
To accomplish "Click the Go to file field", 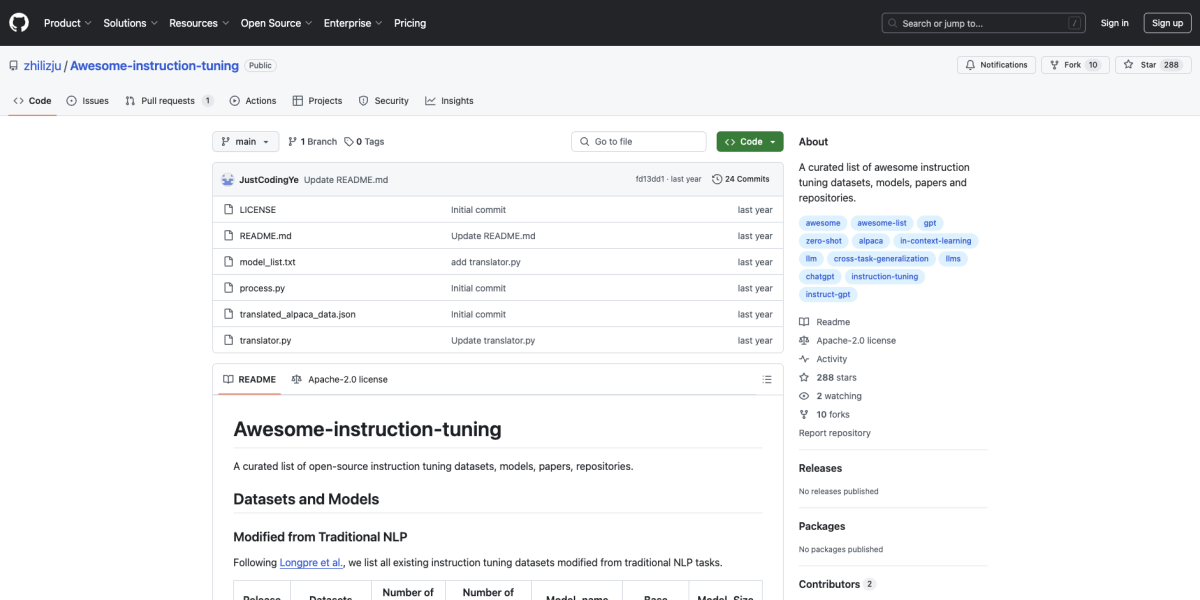I will coord(638,142).
